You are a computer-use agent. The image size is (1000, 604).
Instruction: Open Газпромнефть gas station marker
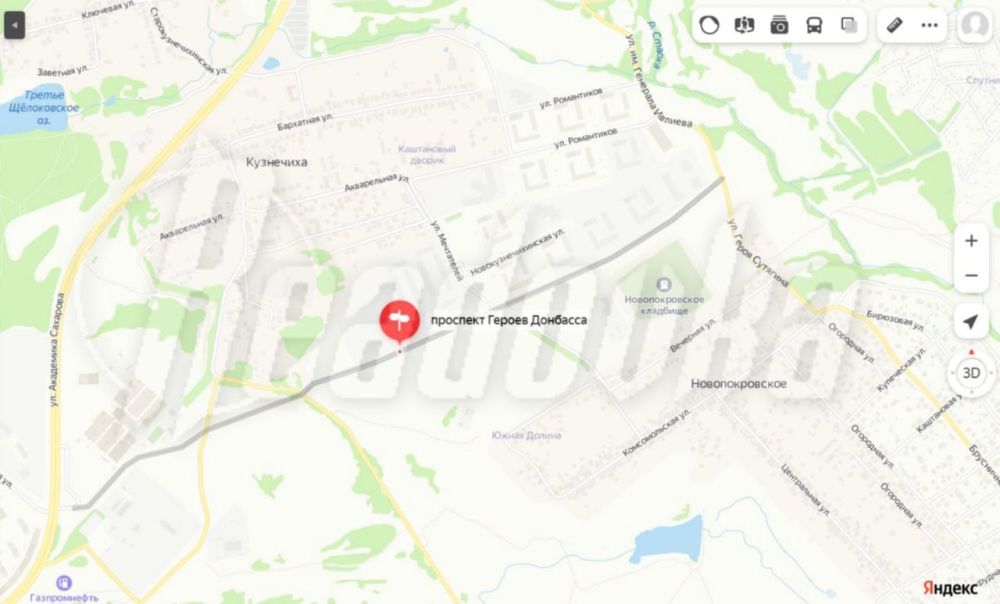pos(64,582)
